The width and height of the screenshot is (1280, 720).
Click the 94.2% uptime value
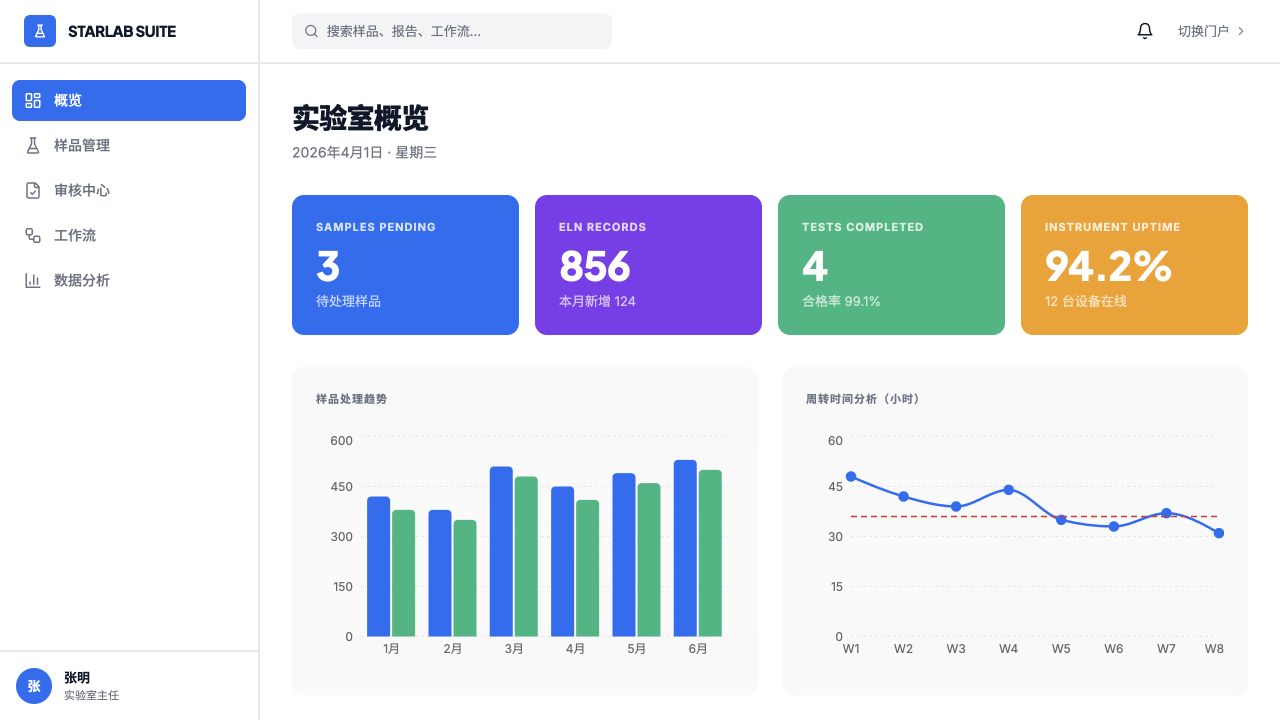[1108, 266]
